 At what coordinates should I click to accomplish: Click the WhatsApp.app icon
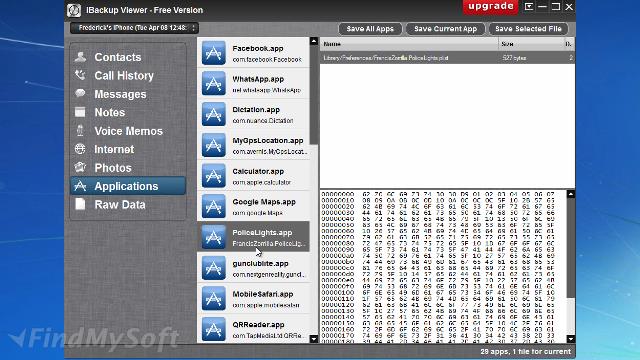coord(213,84)
